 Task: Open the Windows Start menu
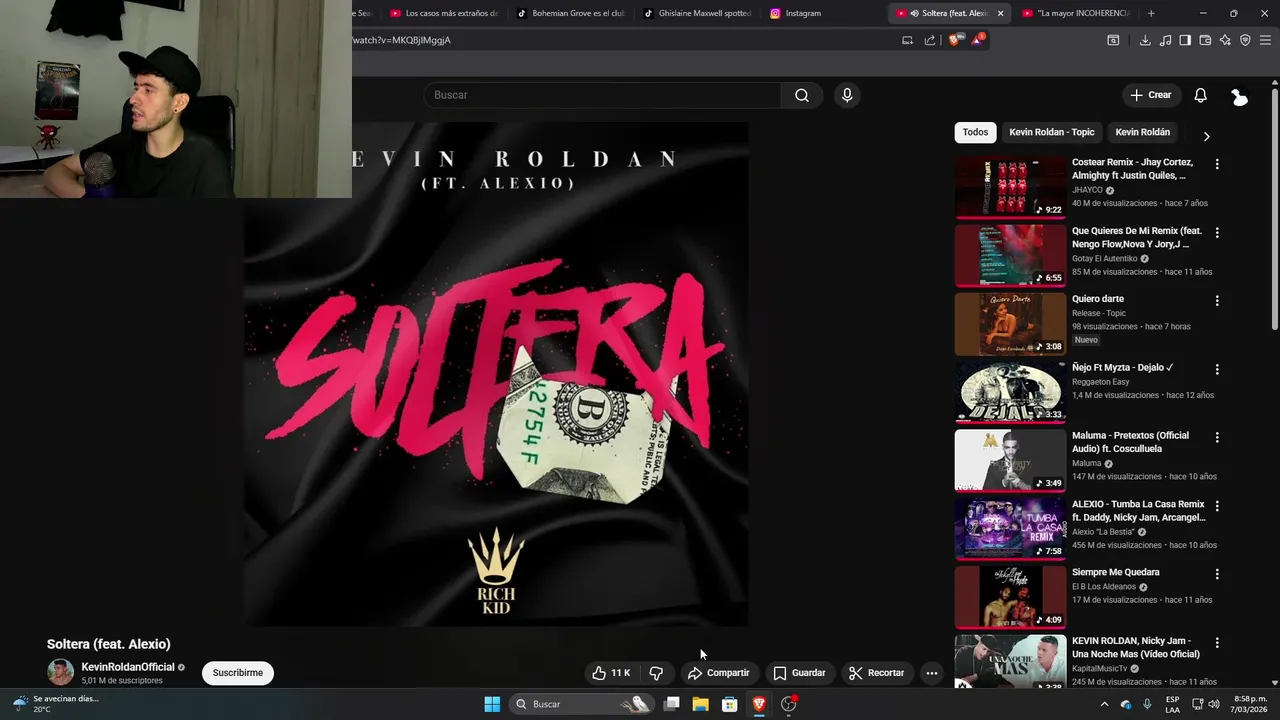(492, 704)
